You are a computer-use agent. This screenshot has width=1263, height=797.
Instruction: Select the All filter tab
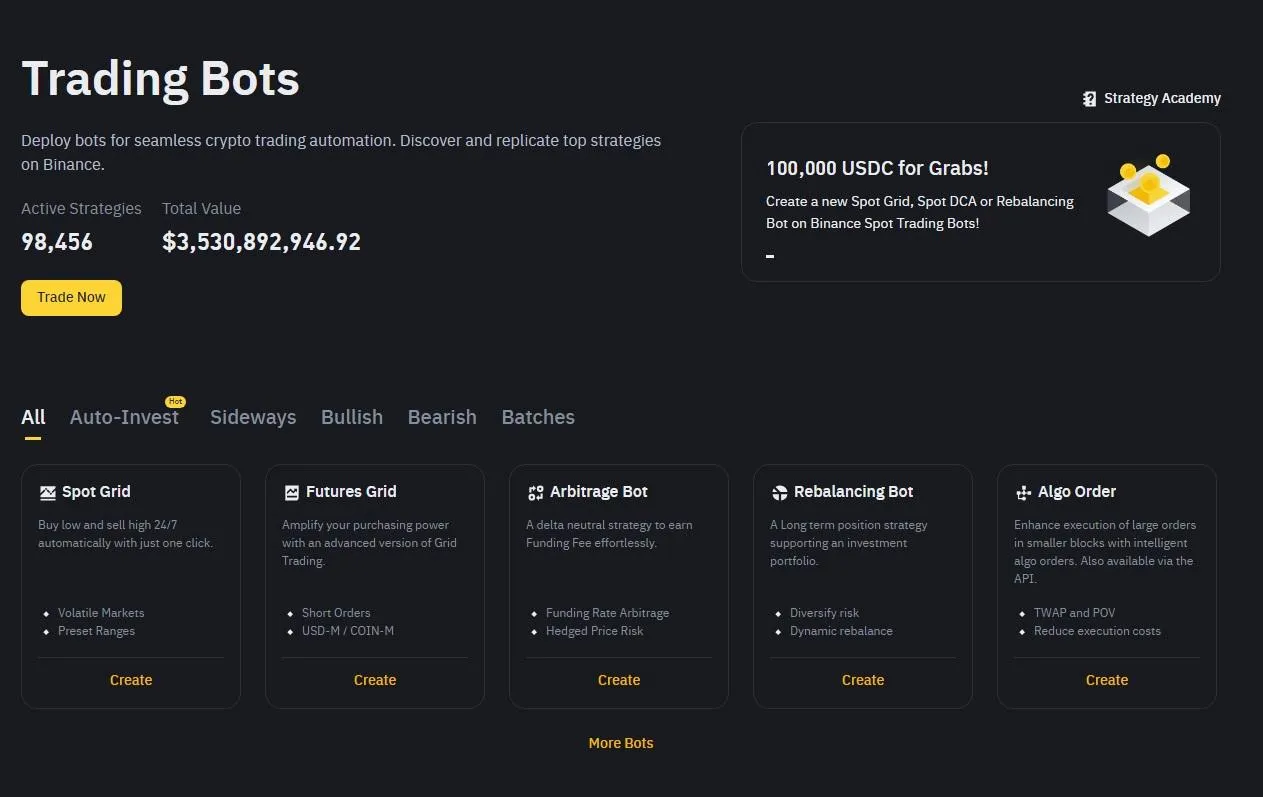[33, 417]
